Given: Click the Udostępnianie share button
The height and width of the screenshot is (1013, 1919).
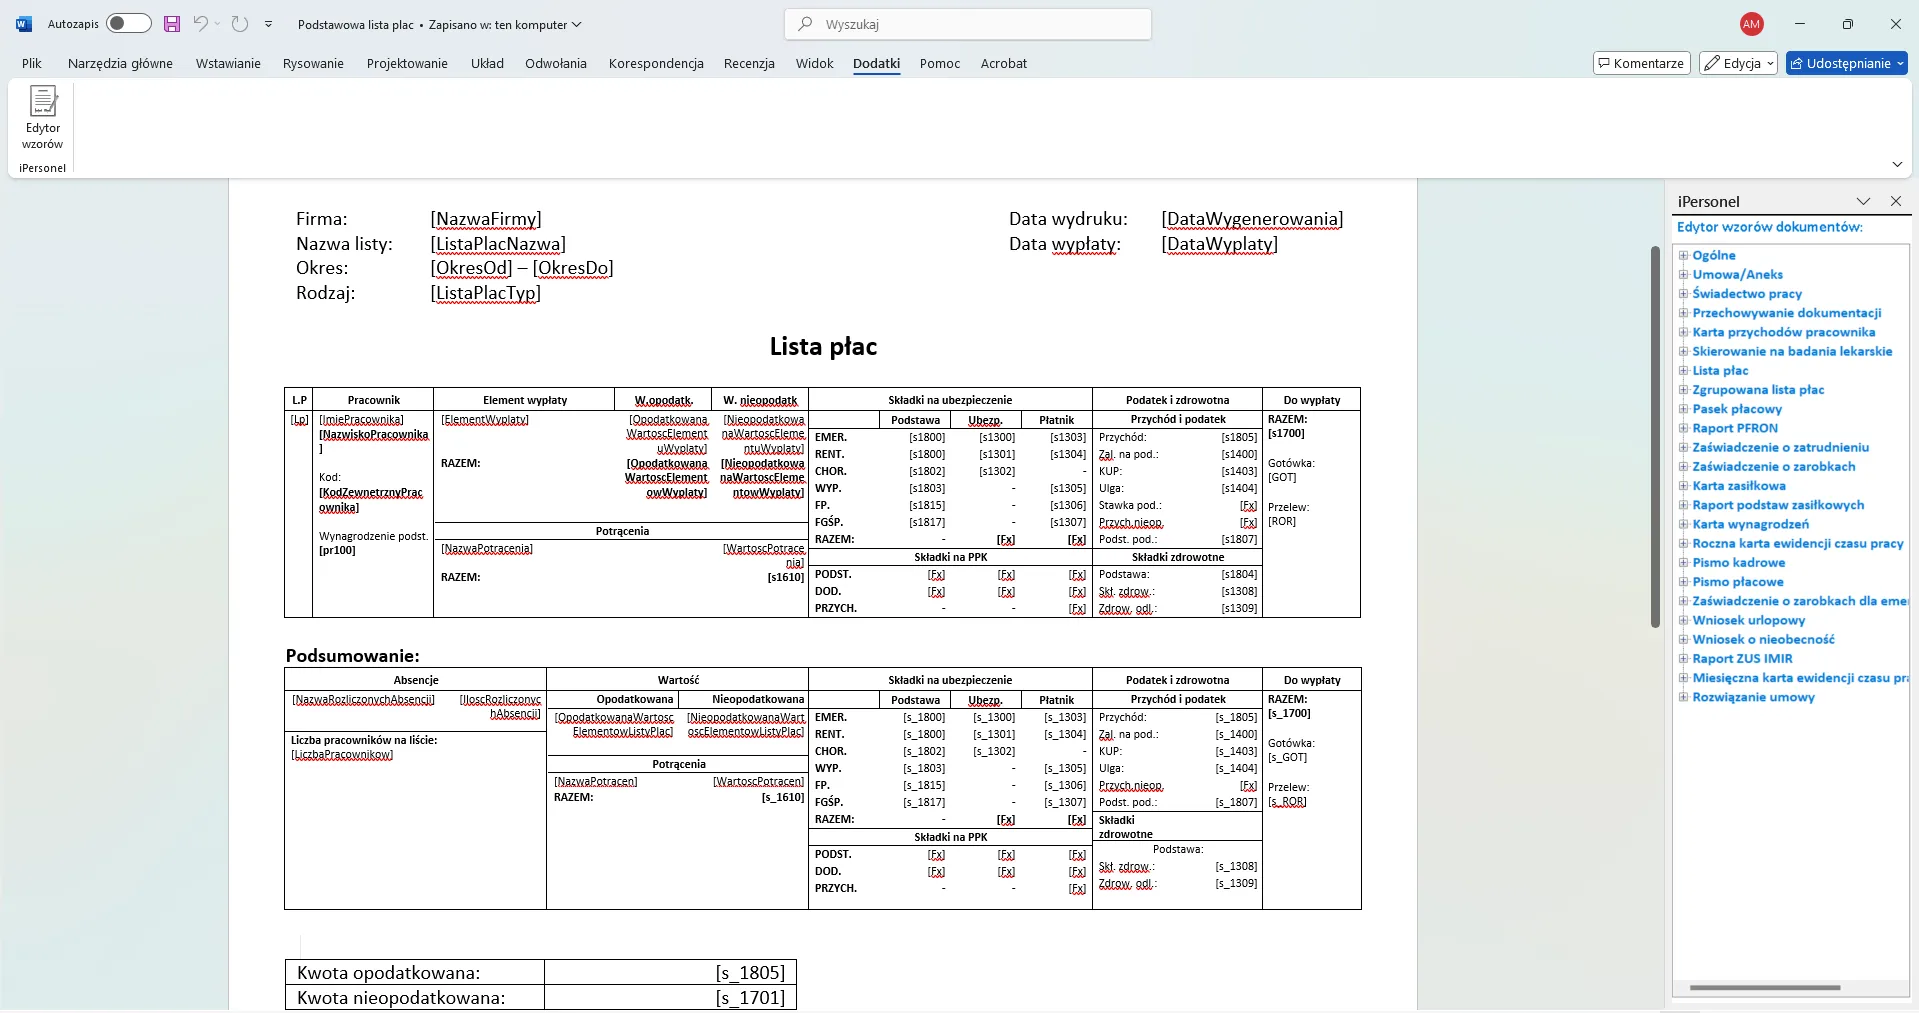Looking at the screenshot, I should pyautogui.click(x=1846, y=63).
